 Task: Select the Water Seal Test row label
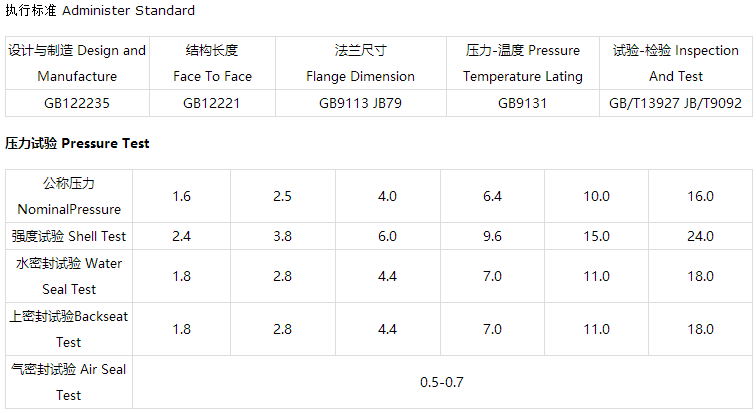coord(69,276)
